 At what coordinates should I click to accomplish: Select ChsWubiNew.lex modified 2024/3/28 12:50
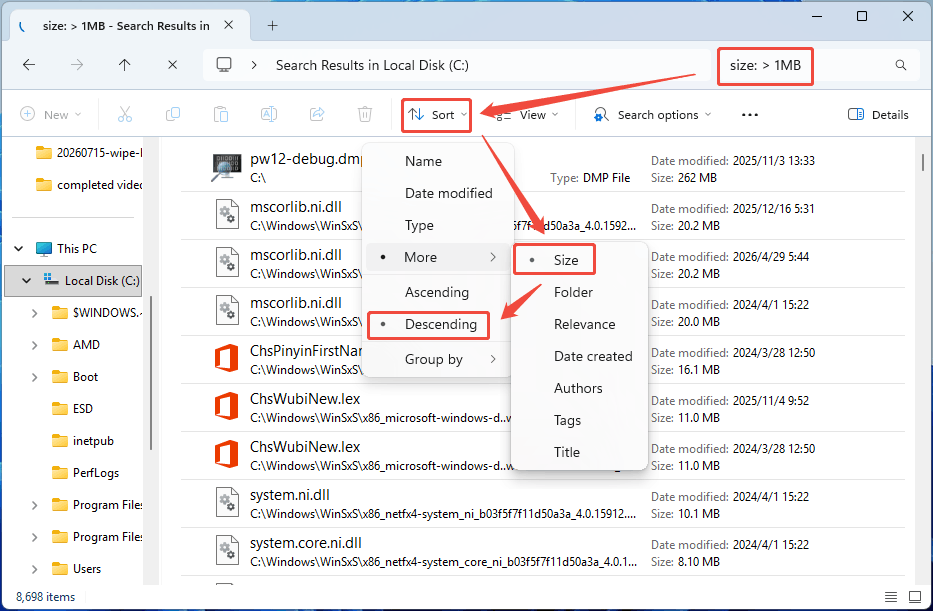point(543,456)
